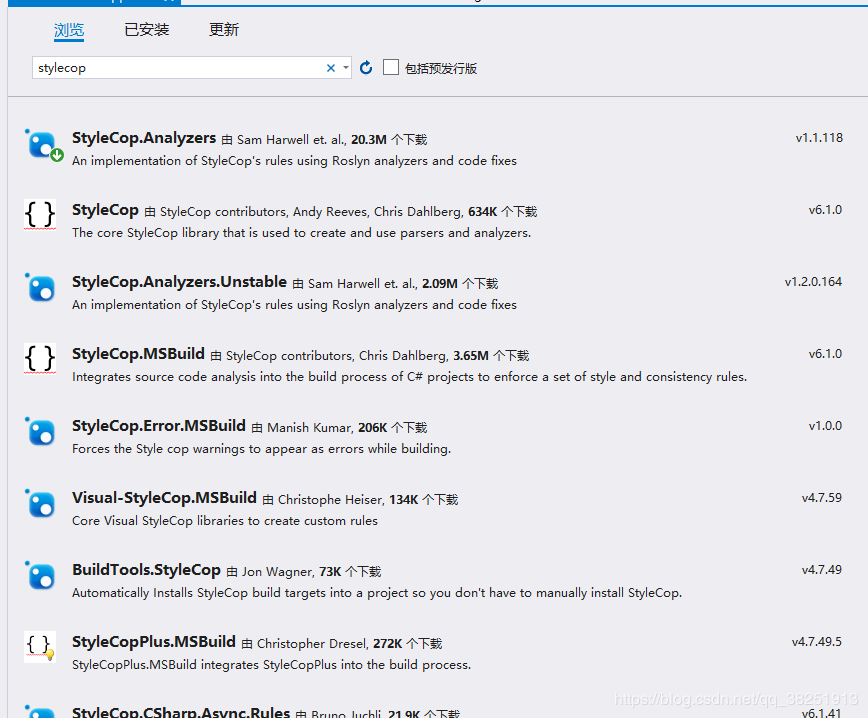
Task: Clear the stylecop search text
Action: pos(331,68)
